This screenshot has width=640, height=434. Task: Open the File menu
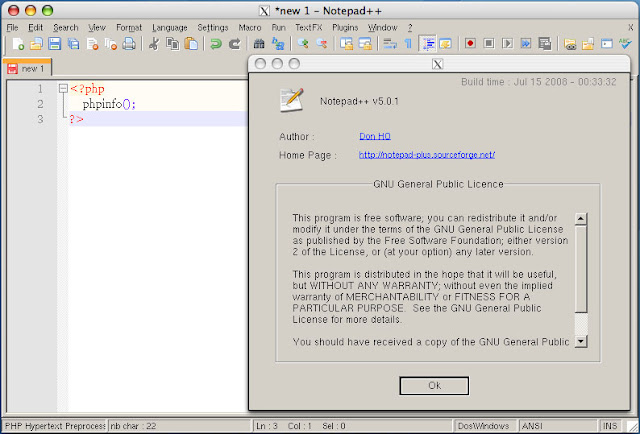12,27
